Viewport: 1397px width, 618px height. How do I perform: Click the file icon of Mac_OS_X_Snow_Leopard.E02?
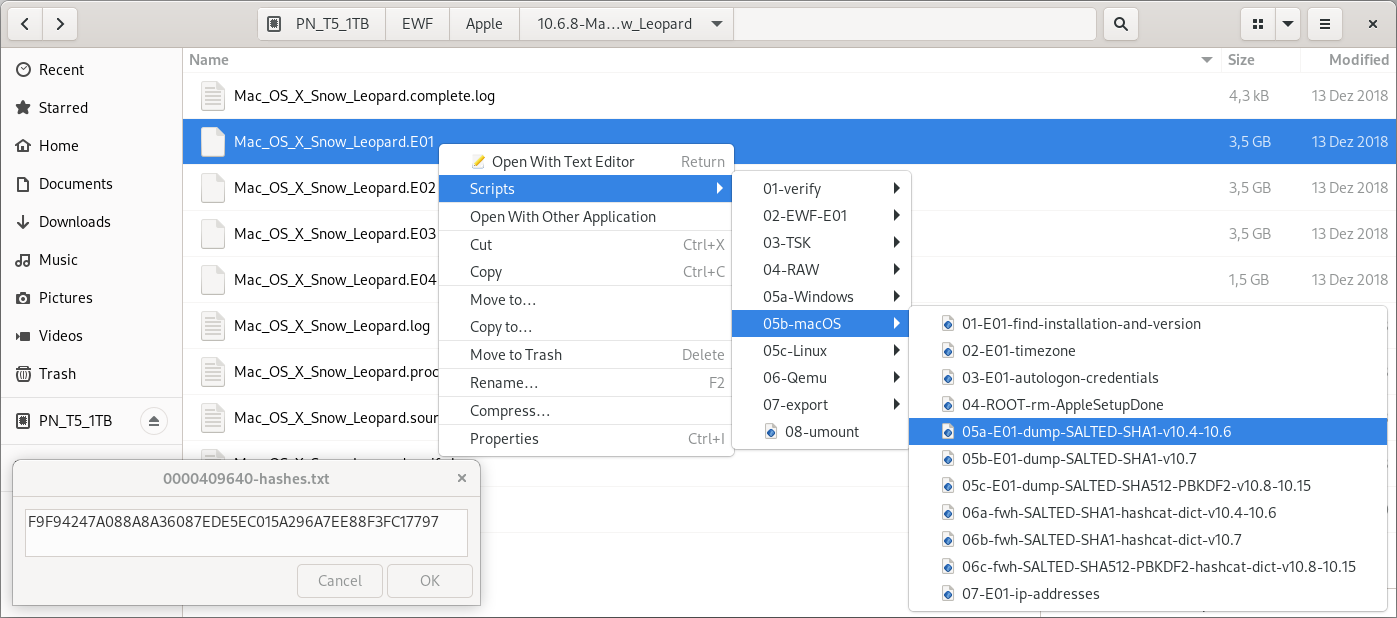(213, 188)
